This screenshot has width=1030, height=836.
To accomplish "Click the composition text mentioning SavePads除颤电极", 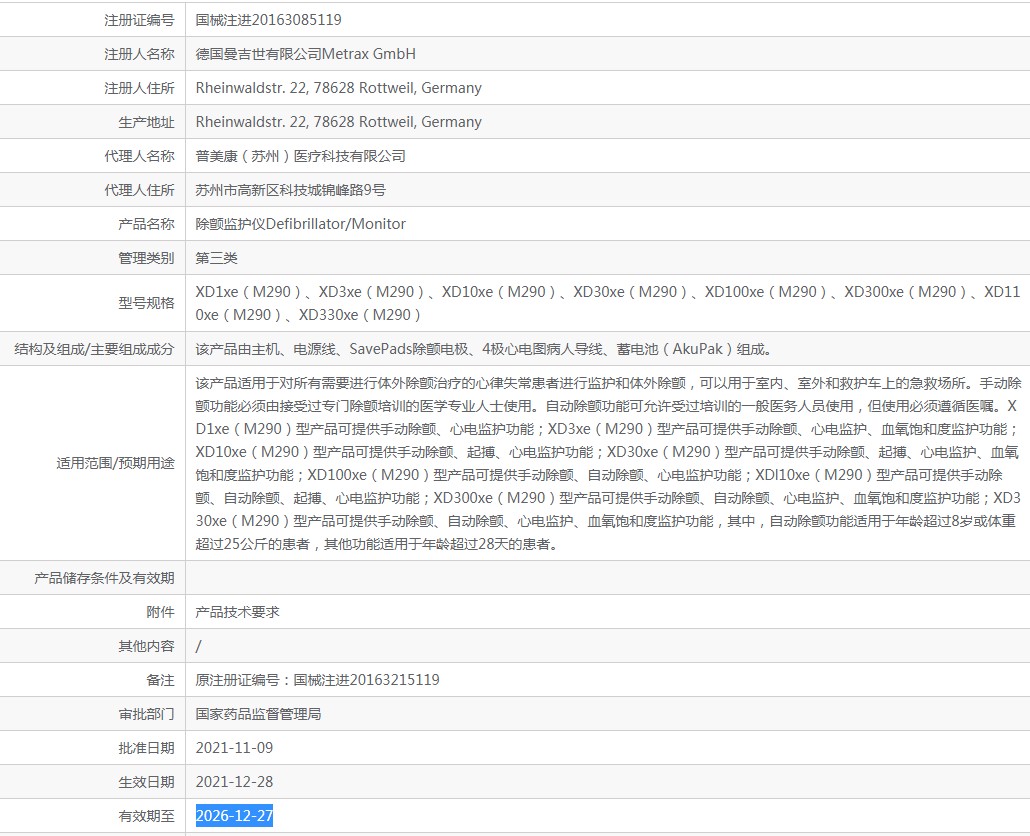I will pyautogui.click(x=483, y=349).
